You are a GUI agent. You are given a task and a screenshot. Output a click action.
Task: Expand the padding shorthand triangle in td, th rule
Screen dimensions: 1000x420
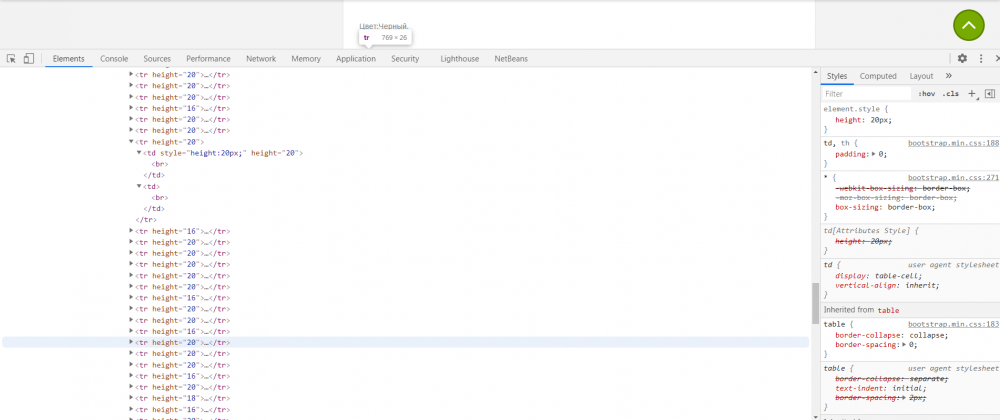pos(874,154)
